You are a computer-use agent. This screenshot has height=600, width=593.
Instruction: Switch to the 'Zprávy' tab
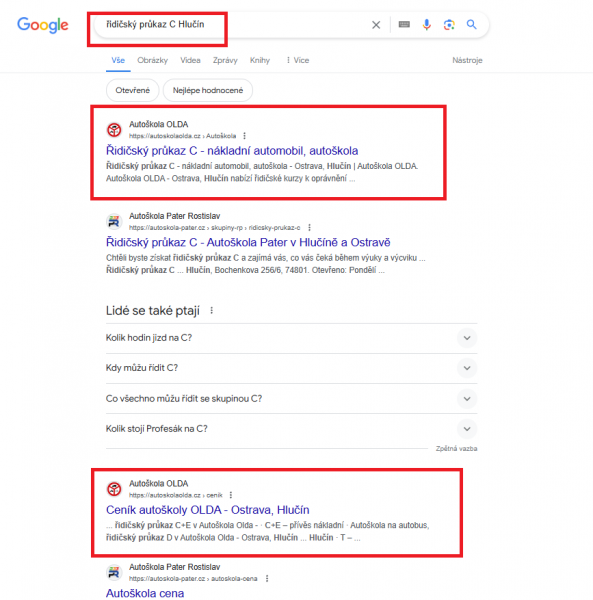point(225,60)
